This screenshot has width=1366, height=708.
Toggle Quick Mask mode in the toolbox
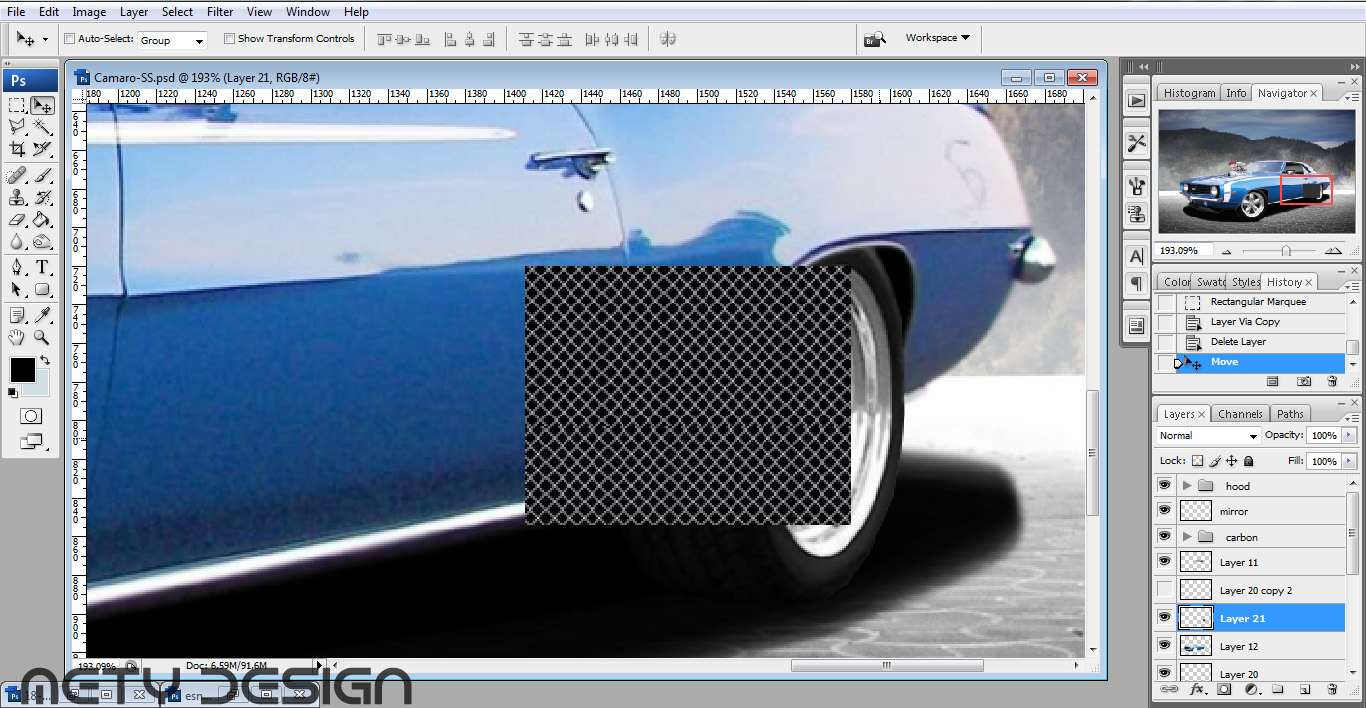point(31,416)
